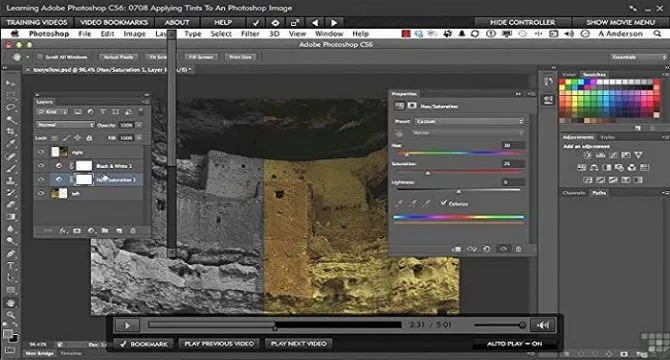670x360 pixels.
Task: Click the Create new layer icon
Action: (119, 231)
